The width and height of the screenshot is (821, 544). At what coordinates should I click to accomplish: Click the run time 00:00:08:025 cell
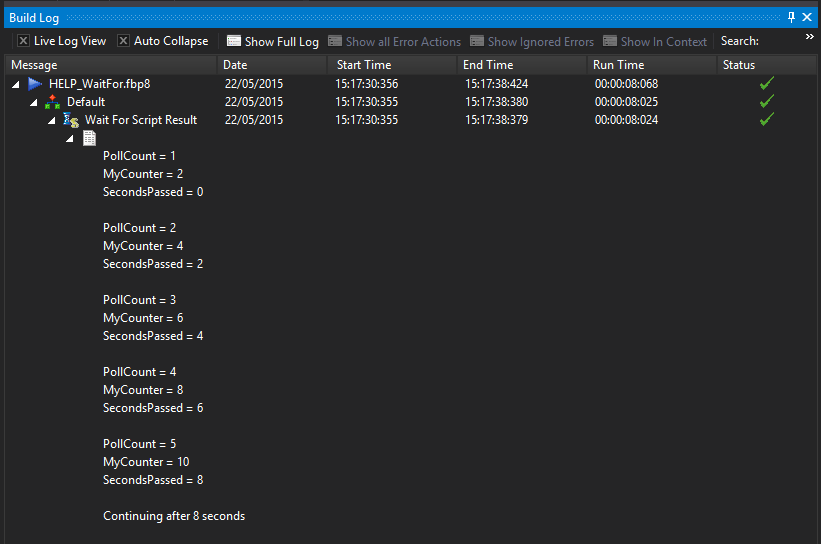pyautogui.click(x=626, y=102)
